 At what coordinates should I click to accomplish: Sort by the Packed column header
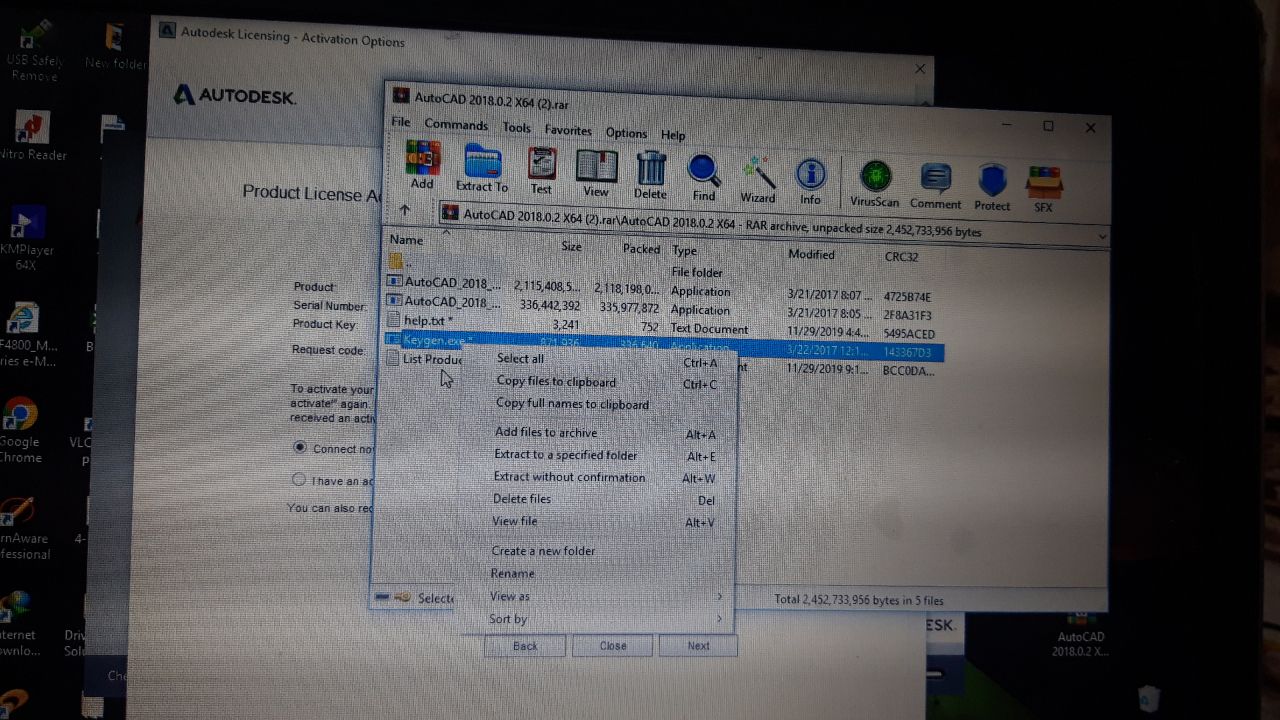click(x=641, y=249)
